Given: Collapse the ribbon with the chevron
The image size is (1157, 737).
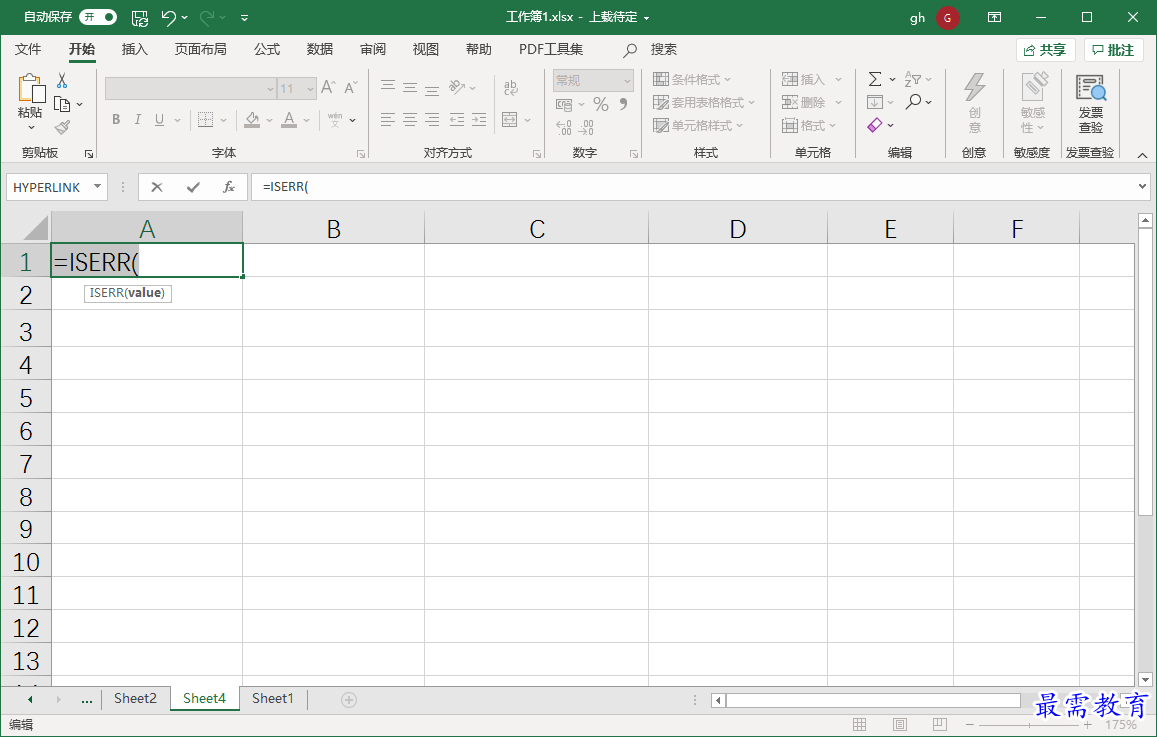Looking at the screenshot, I should pyautogui.click(x=1142, y=155).
